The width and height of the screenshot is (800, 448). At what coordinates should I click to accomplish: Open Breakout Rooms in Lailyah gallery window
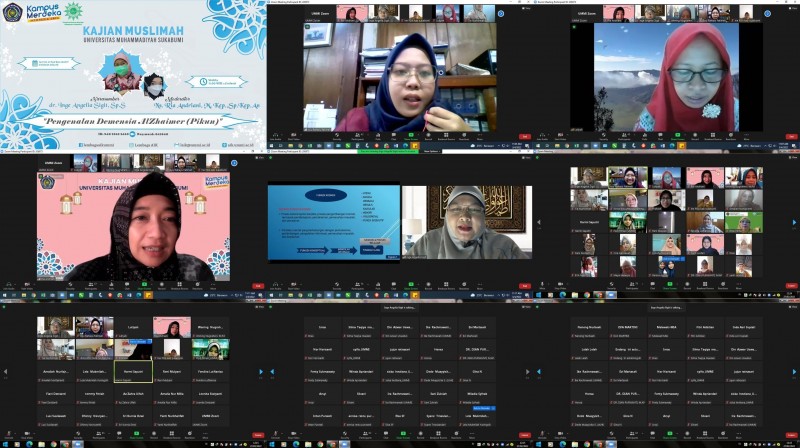pos(172,435)
